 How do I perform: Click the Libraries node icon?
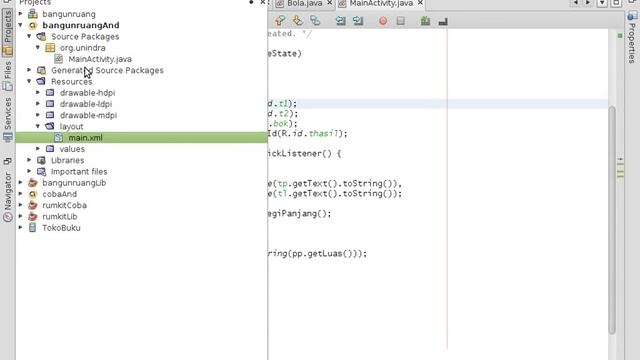tap(41, 160)
